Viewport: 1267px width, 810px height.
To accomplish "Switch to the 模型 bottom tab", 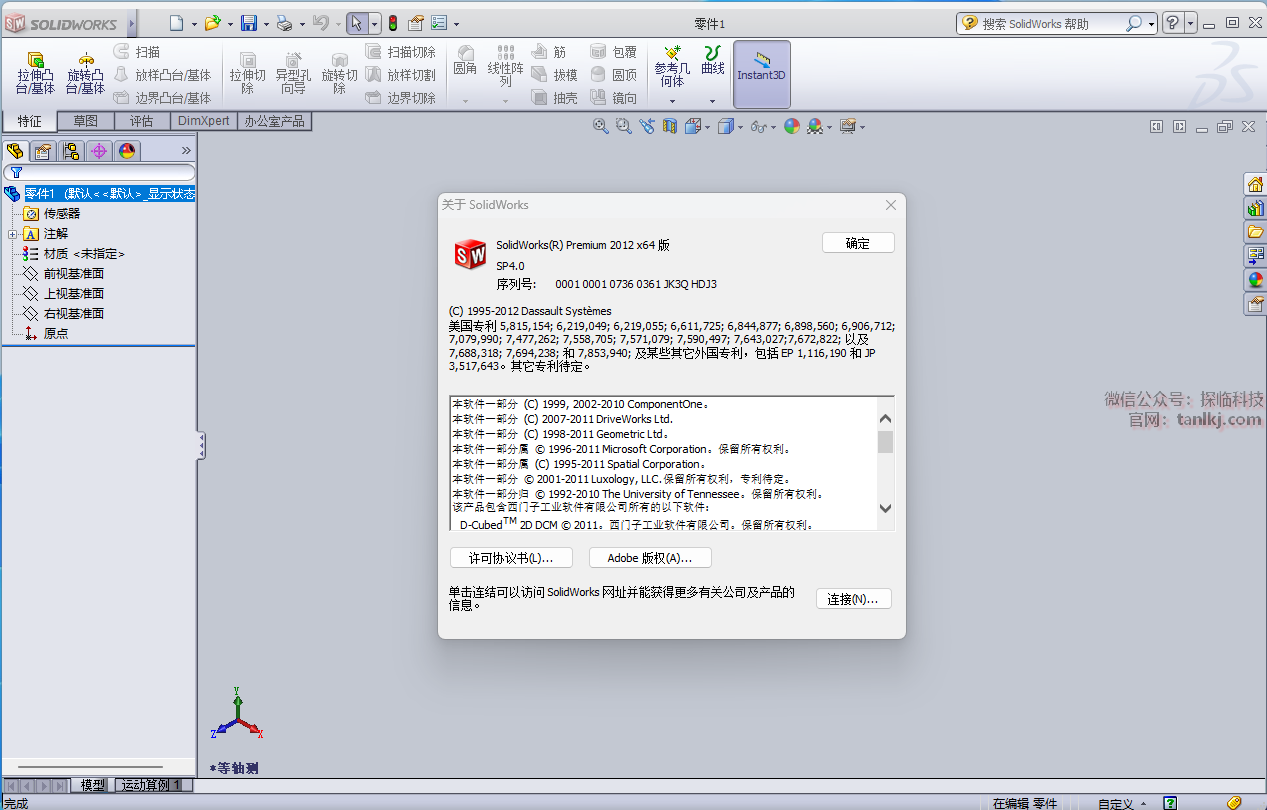I will pyautogui.click(x=93, y=786).
